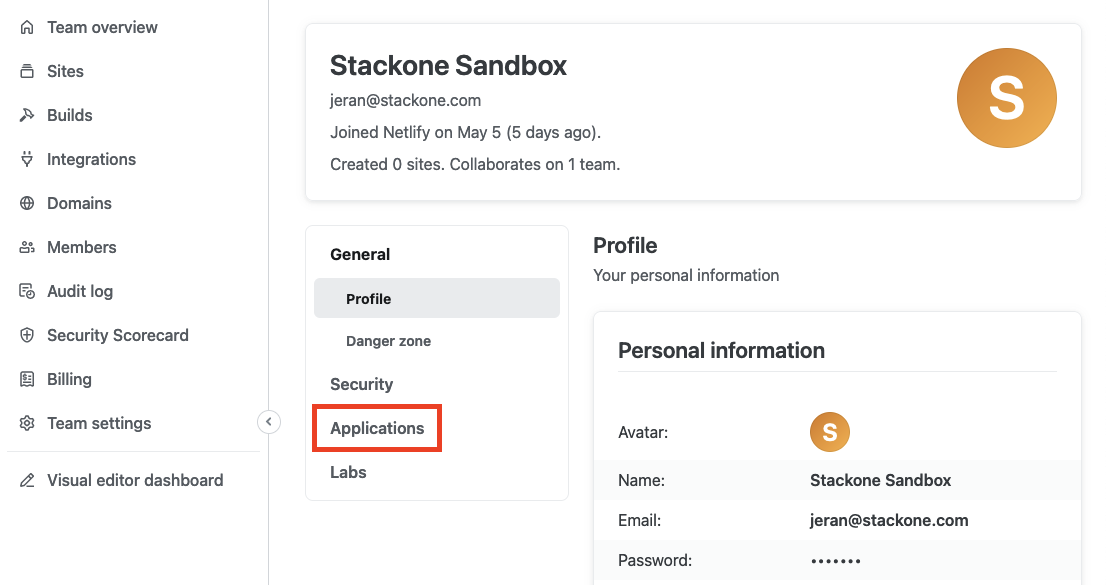Go to the Danger zone section

[x=388, y=342]
